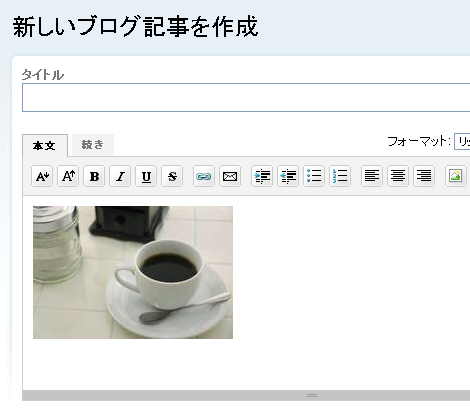This screenshot has height=415, width=470.
Task: Align text to the right
Action: tap(424, 176)
